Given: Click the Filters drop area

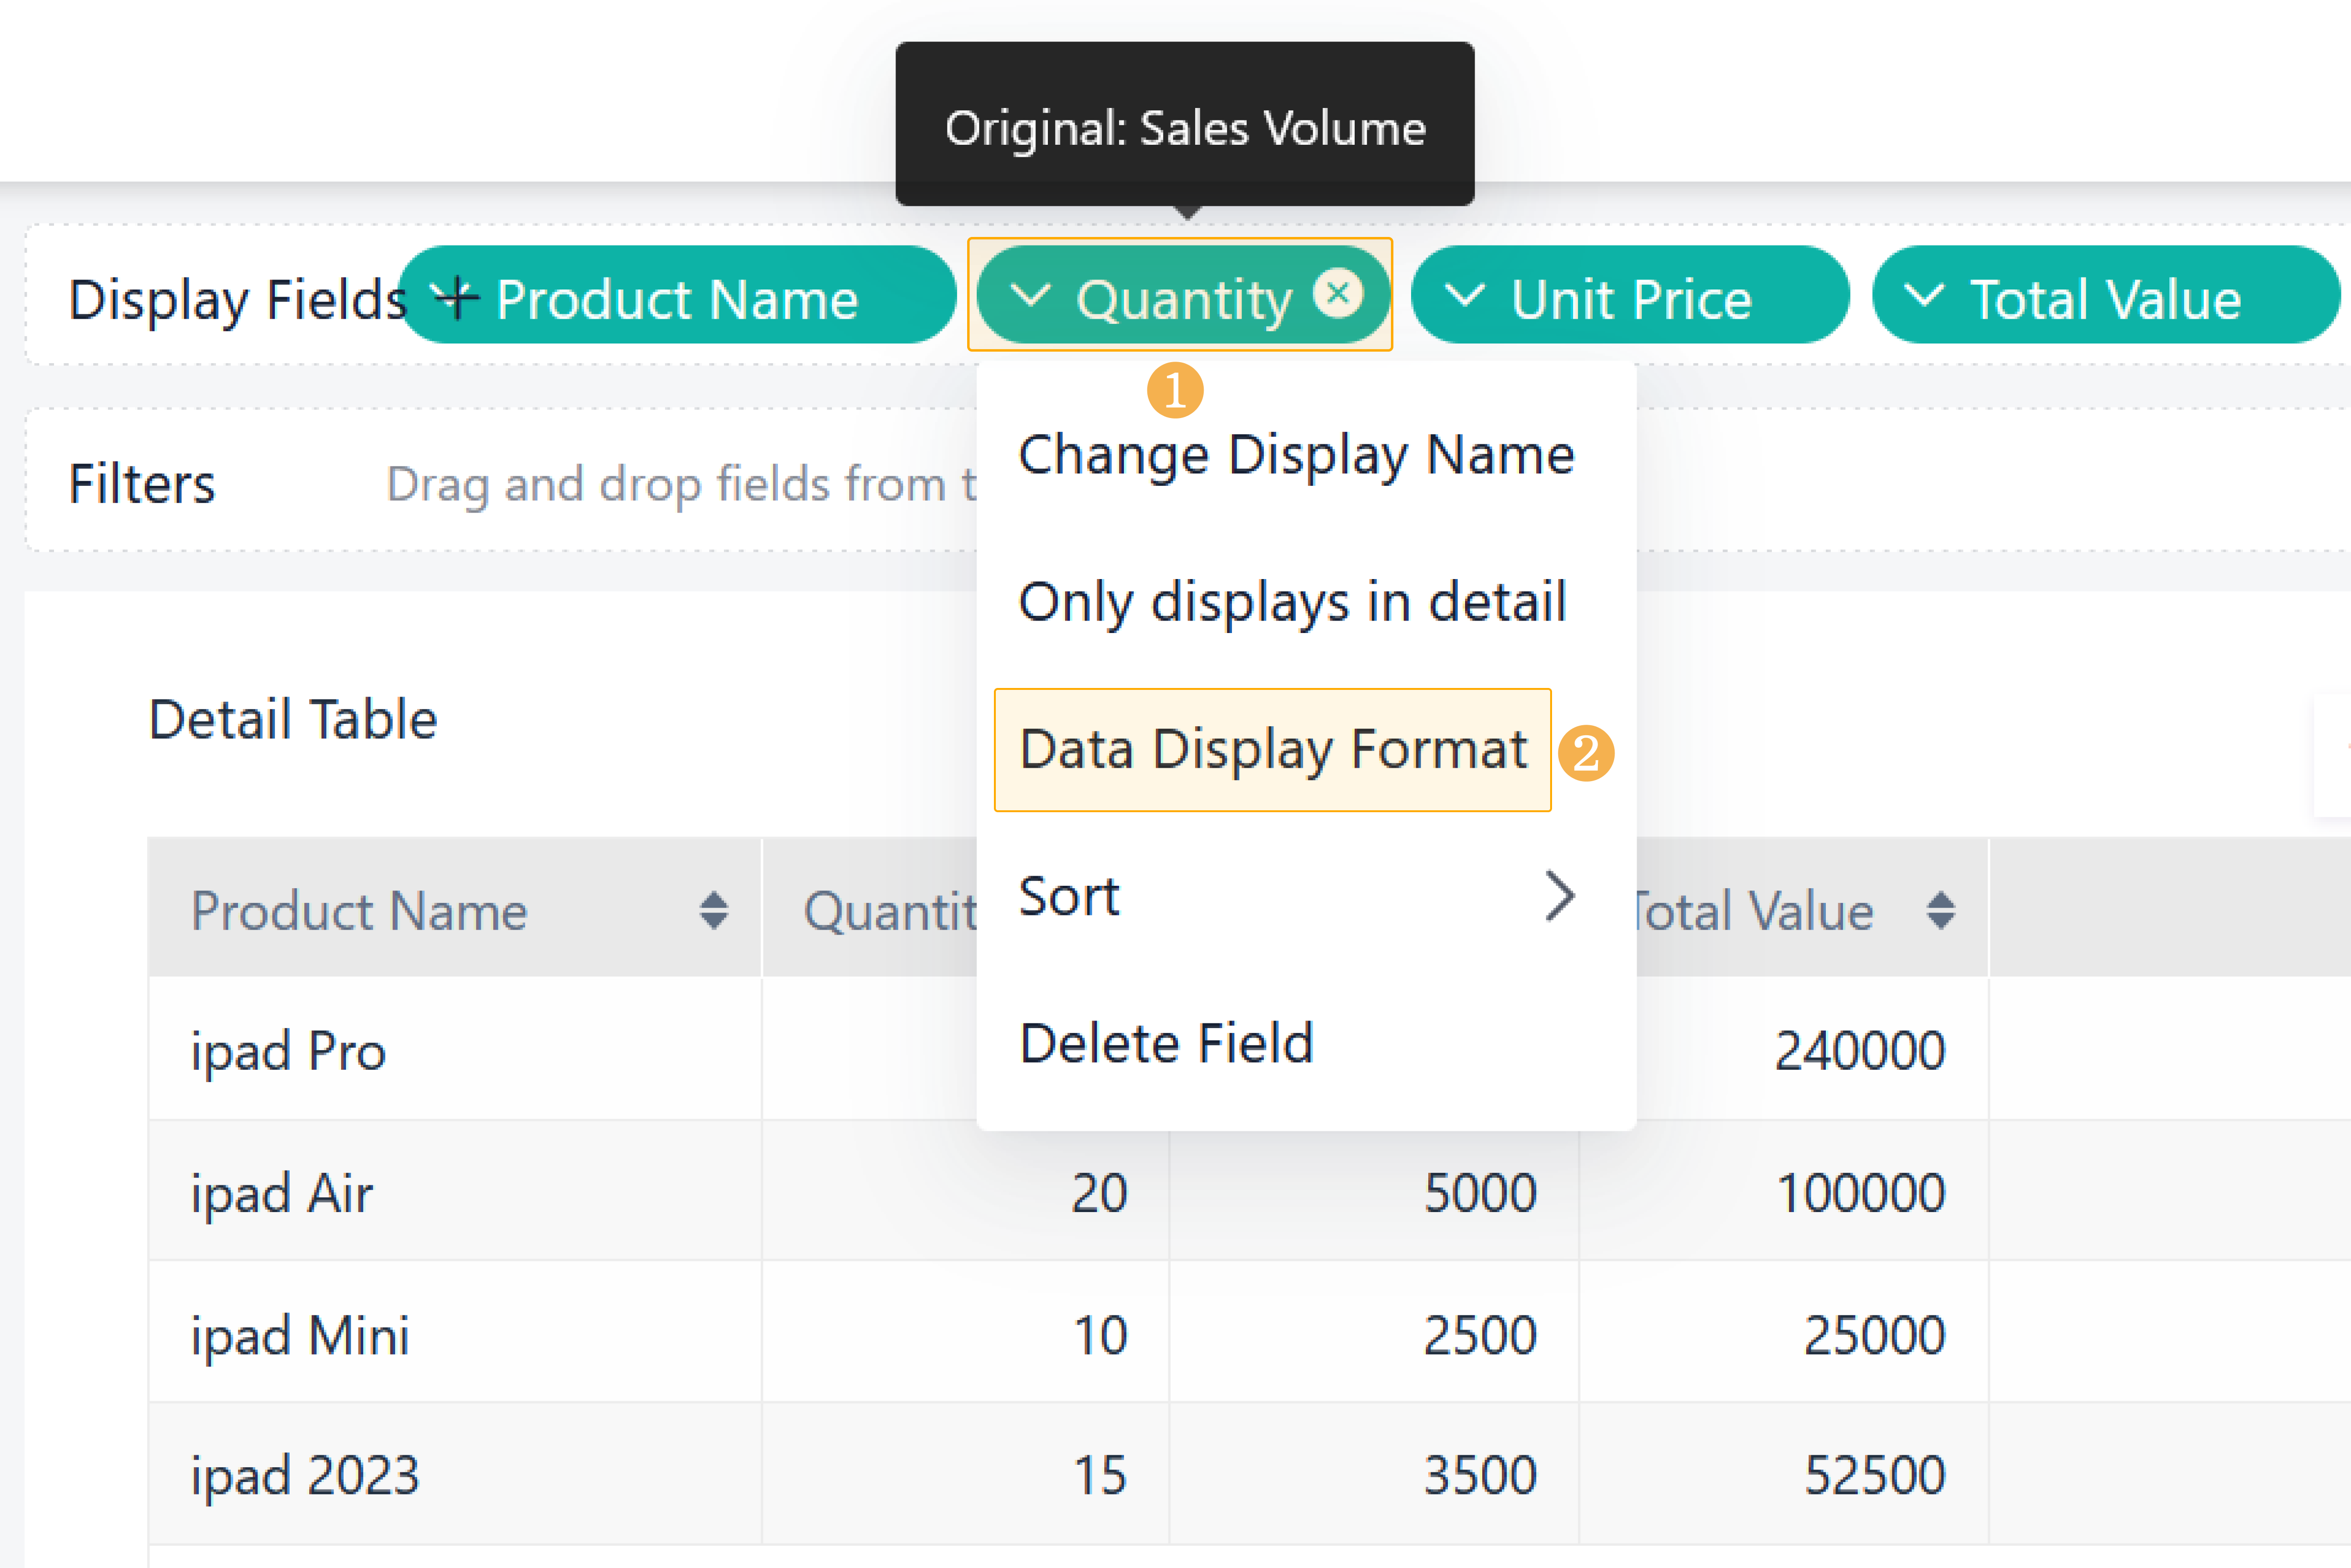Looking at the screenshot, I should click(x=680, y=484).
